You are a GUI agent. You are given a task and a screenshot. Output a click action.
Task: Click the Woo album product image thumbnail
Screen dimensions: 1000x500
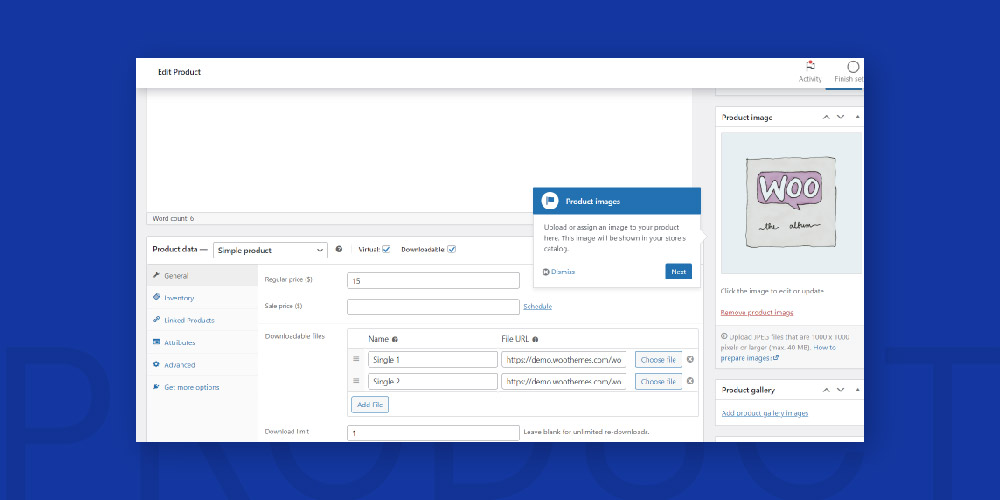click(x=791, y=203)
